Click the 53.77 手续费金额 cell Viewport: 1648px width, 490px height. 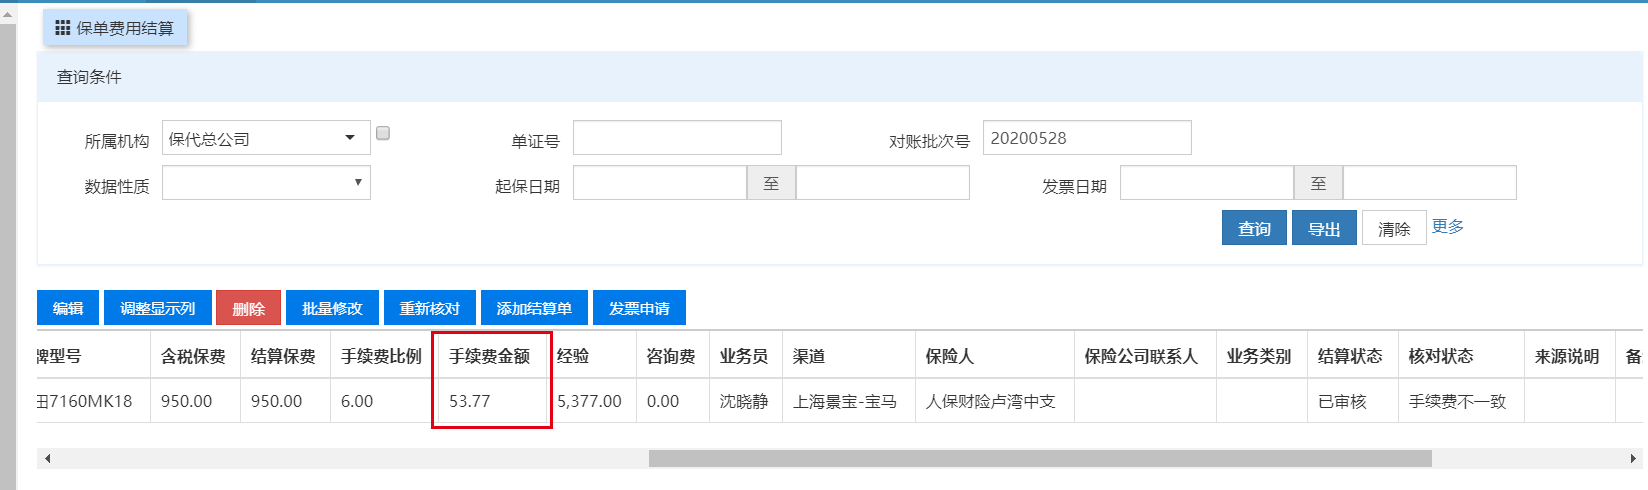(x=490, y=401)
